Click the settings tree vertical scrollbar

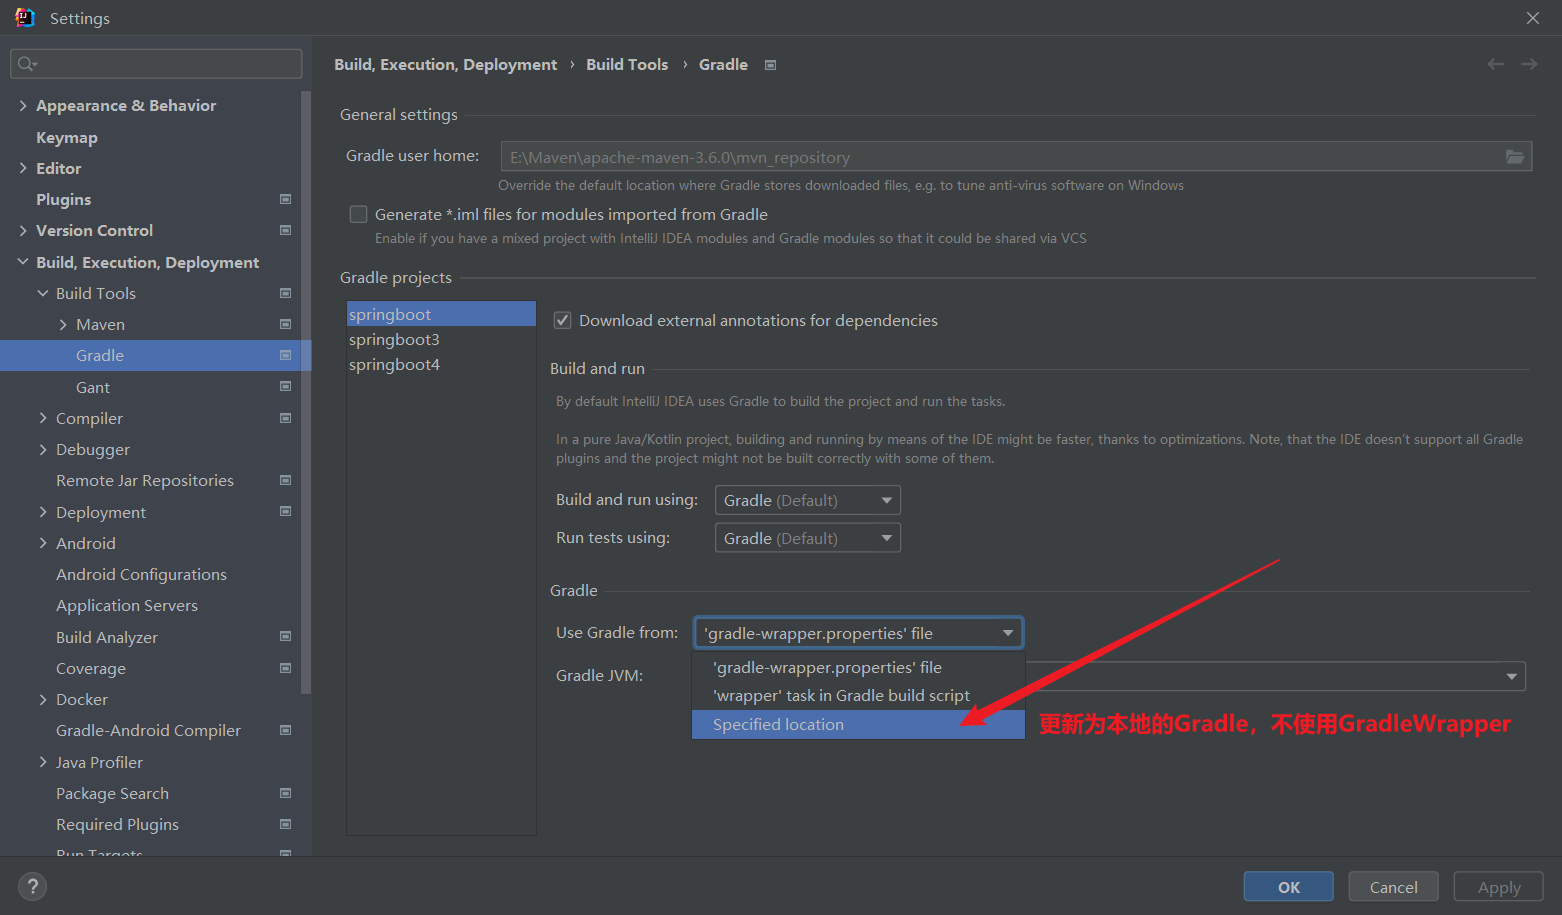[x=306, y=392]
